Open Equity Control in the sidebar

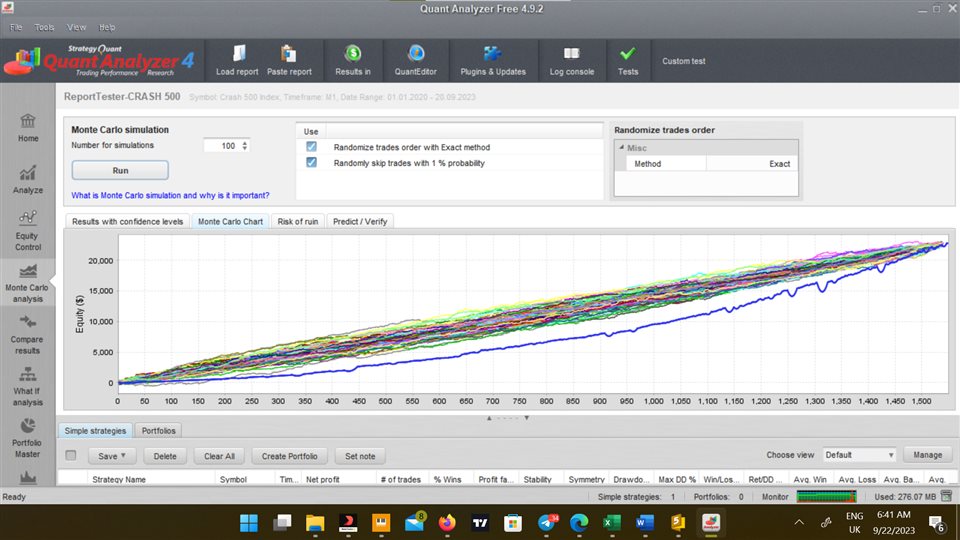[x=28, y=230]
